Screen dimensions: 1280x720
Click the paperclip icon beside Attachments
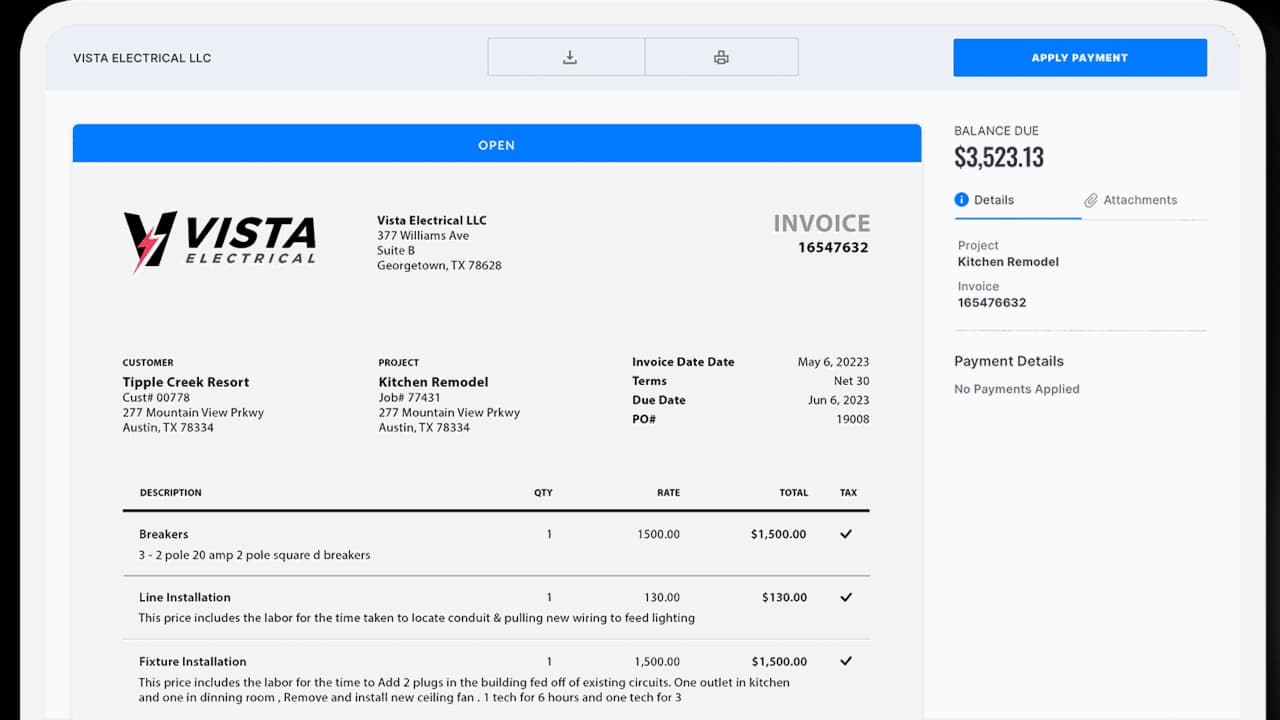(x=1091, y=200)
